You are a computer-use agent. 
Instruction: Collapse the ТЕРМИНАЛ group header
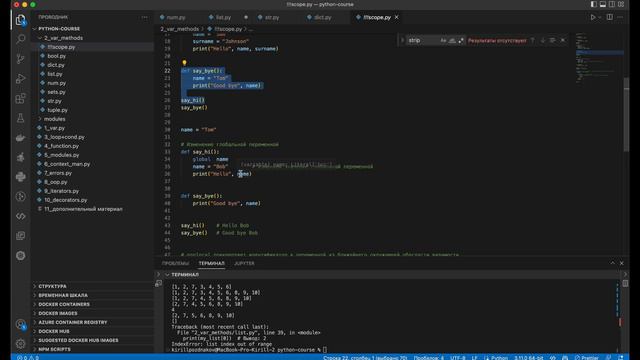click(x=184, y=275)
